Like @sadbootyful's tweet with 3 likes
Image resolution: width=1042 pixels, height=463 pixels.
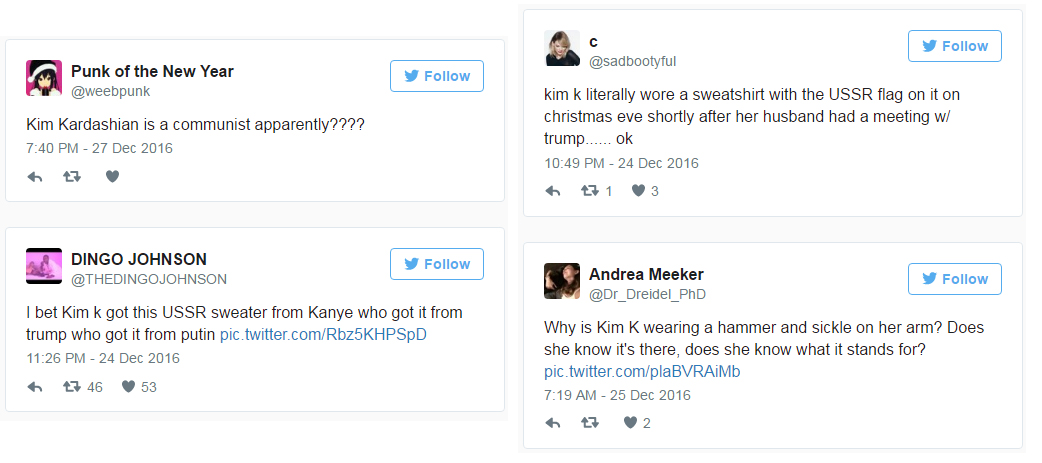(637, 191)
